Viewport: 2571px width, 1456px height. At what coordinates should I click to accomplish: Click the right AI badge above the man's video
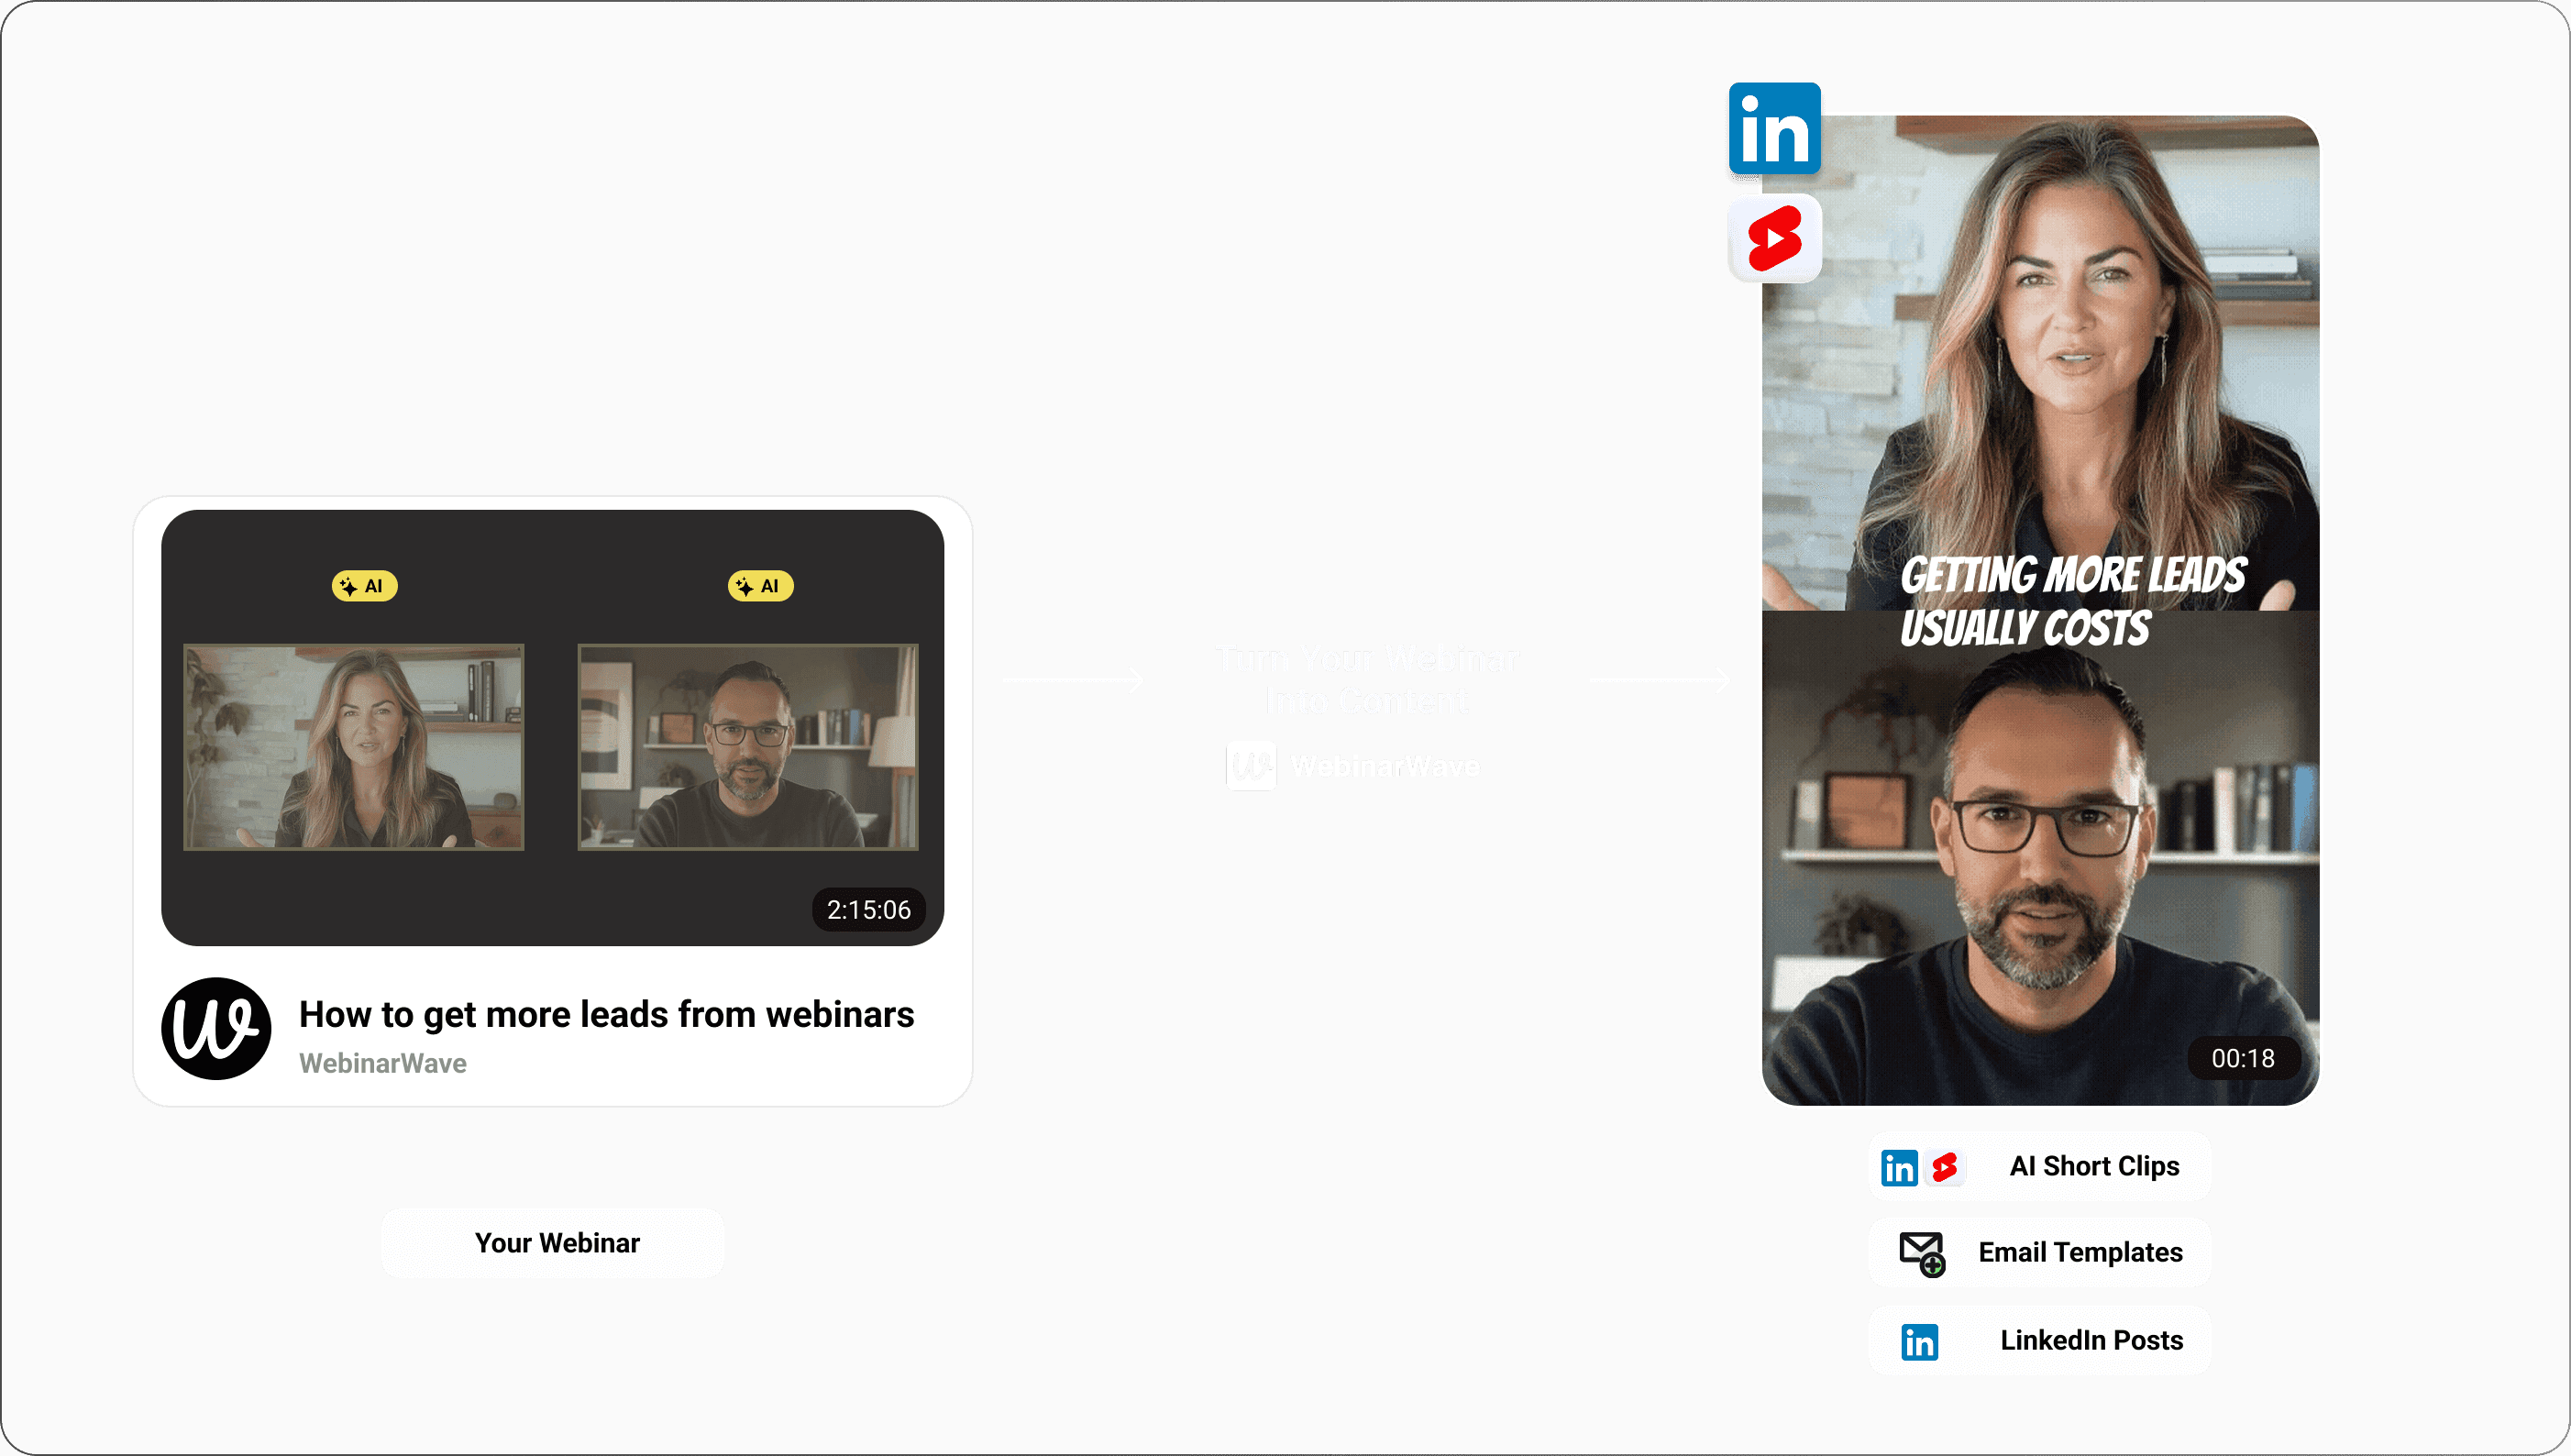click(x=760, y=586)
